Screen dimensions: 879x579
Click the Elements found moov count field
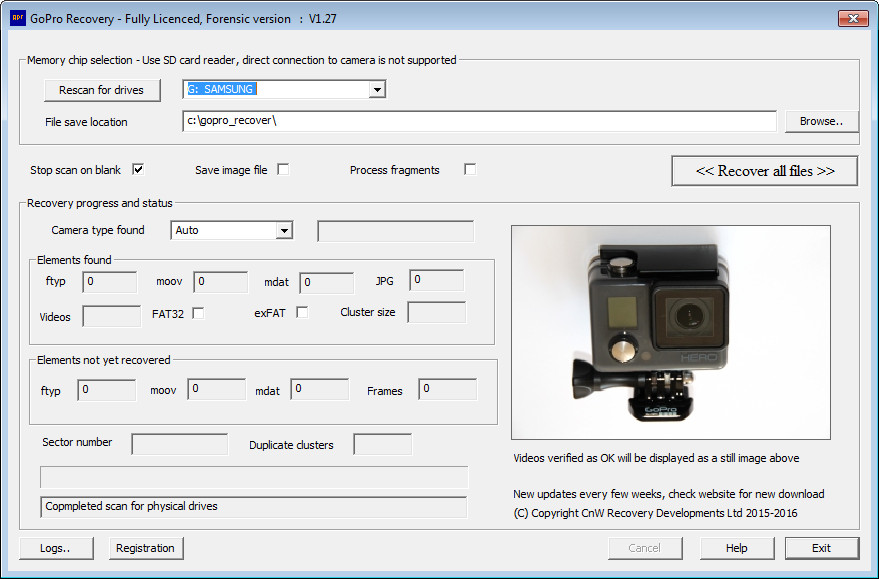click(220, 282)
